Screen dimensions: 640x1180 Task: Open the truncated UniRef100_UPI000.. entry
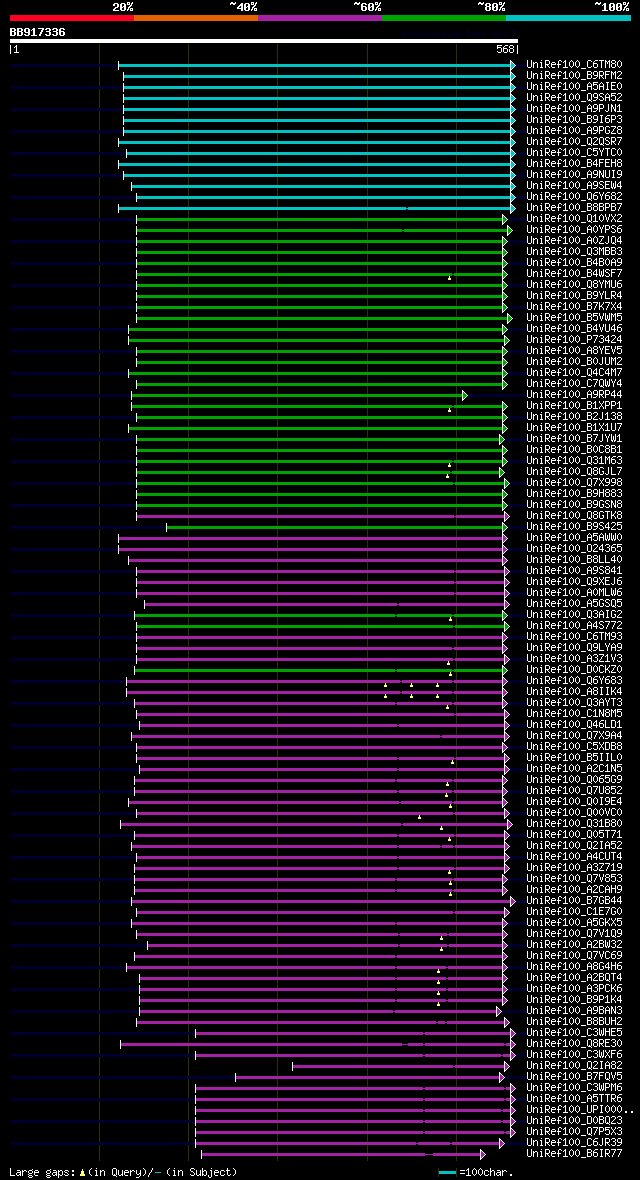[580, 1109]
